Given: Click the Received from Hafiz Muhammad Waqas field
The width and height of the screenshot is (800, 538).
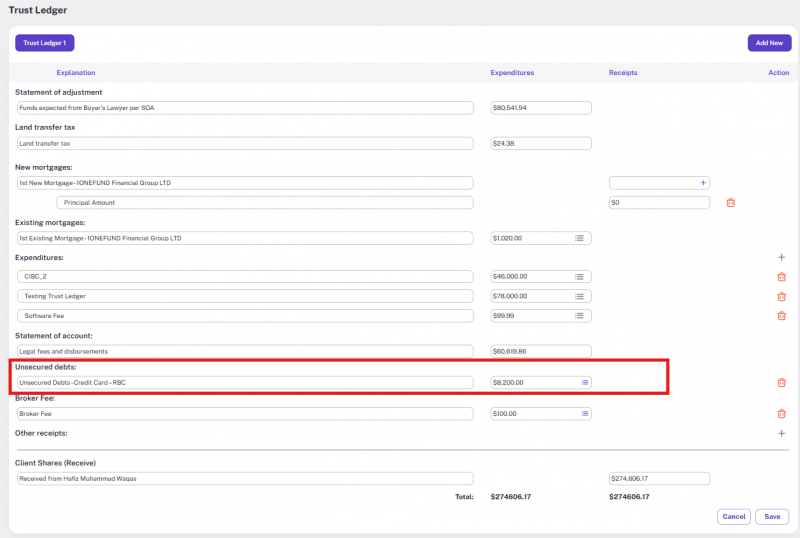Looking at the screenshot, I should point(244,479).
